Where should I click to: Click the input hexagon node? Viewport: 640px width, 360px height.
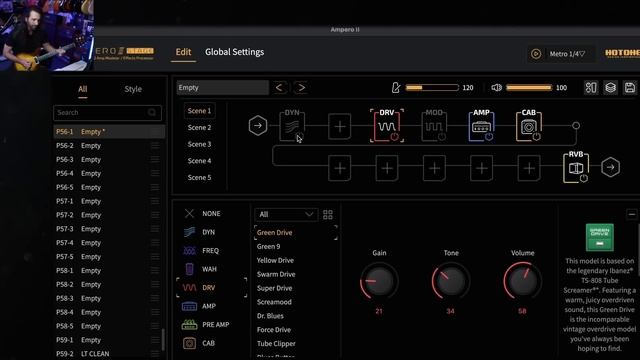(x=258, y=126)
